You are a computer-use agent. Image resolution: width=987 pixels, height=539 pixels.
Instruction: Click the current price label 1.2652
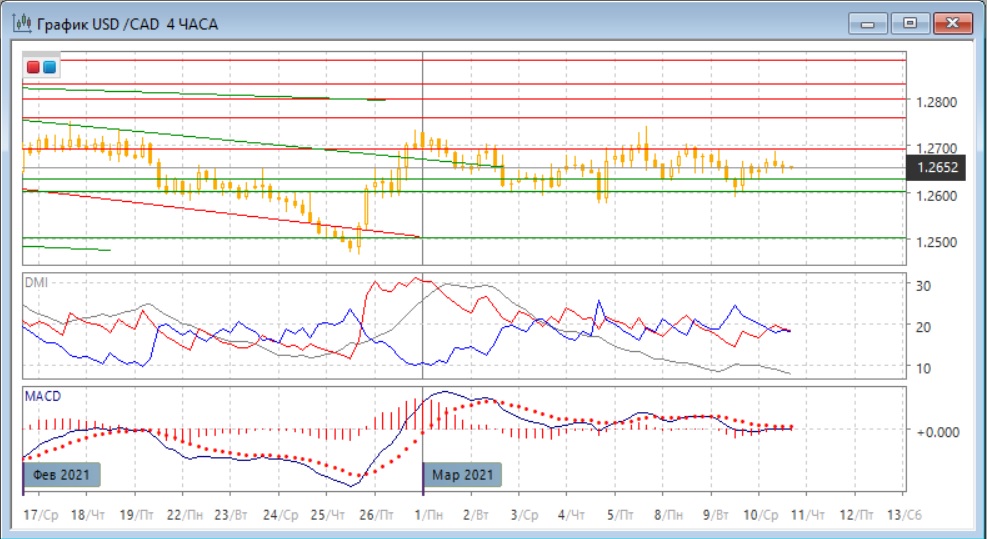pos(934,168)
